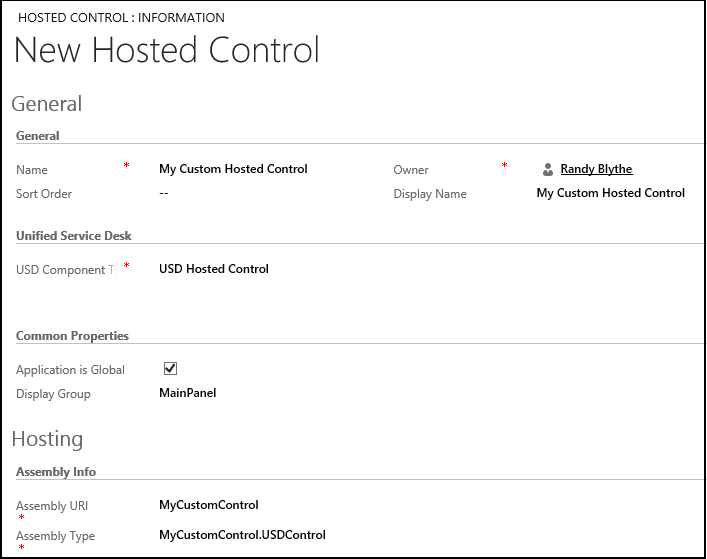This screenshot has height=559, width=707.
Task: Collapse the Hosting tab heading
Action: point(47,439)
